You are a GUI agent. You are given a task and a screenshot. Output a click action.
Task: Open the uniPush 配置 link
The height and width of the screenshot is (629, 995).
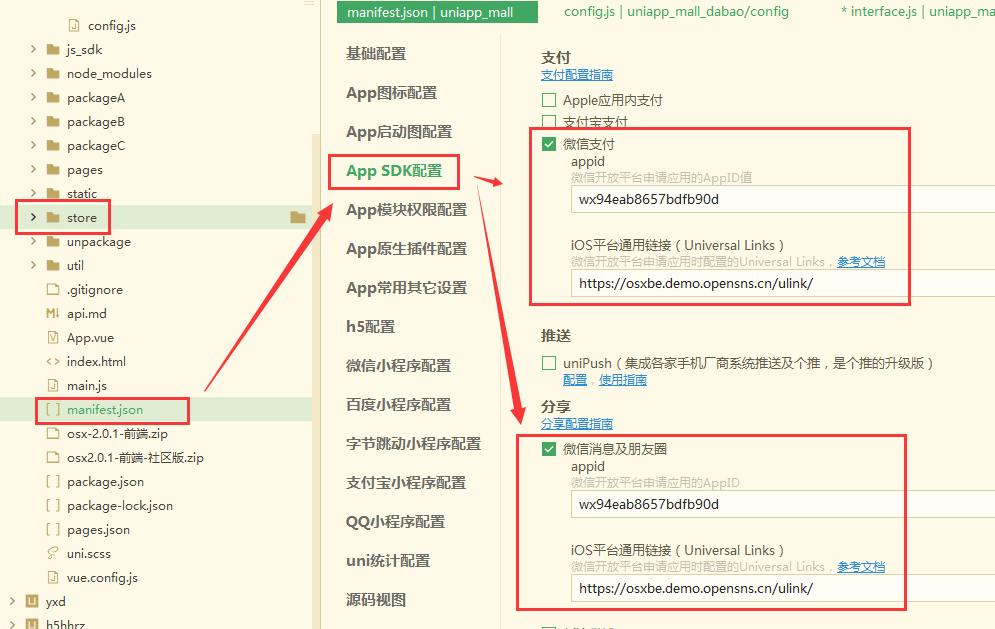pyautogui.click(x=575, y=380)
